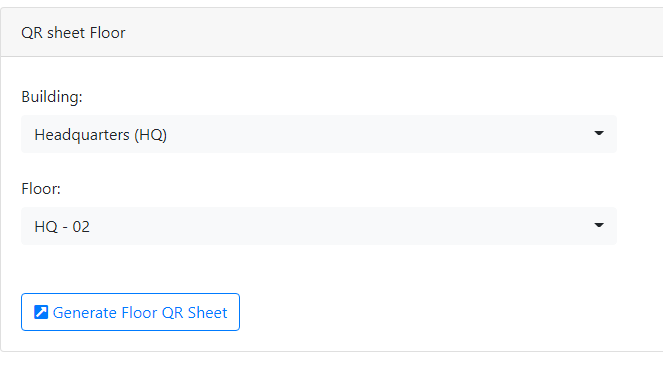663x385 pixels.
Task: Click the external-link arrow icon on Generate button
Action: (41, 312)
